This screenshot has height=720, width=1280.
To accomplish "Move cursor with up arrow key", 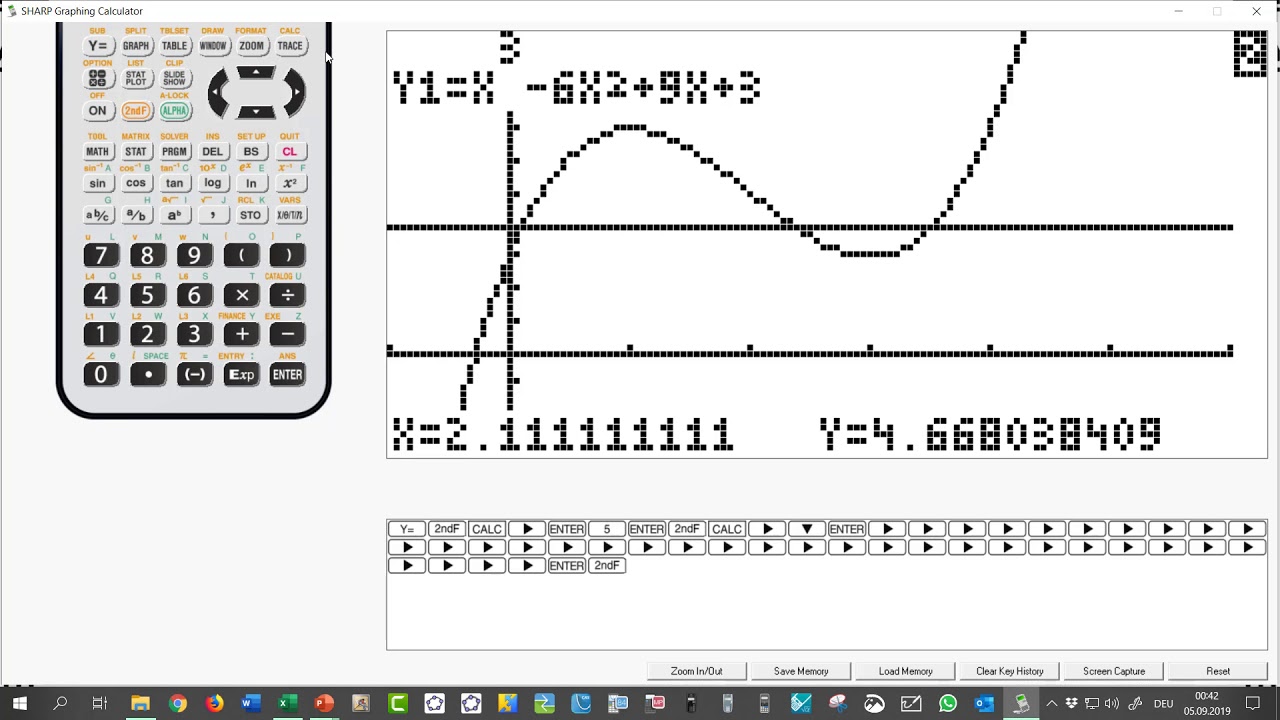I will (256, 73).
